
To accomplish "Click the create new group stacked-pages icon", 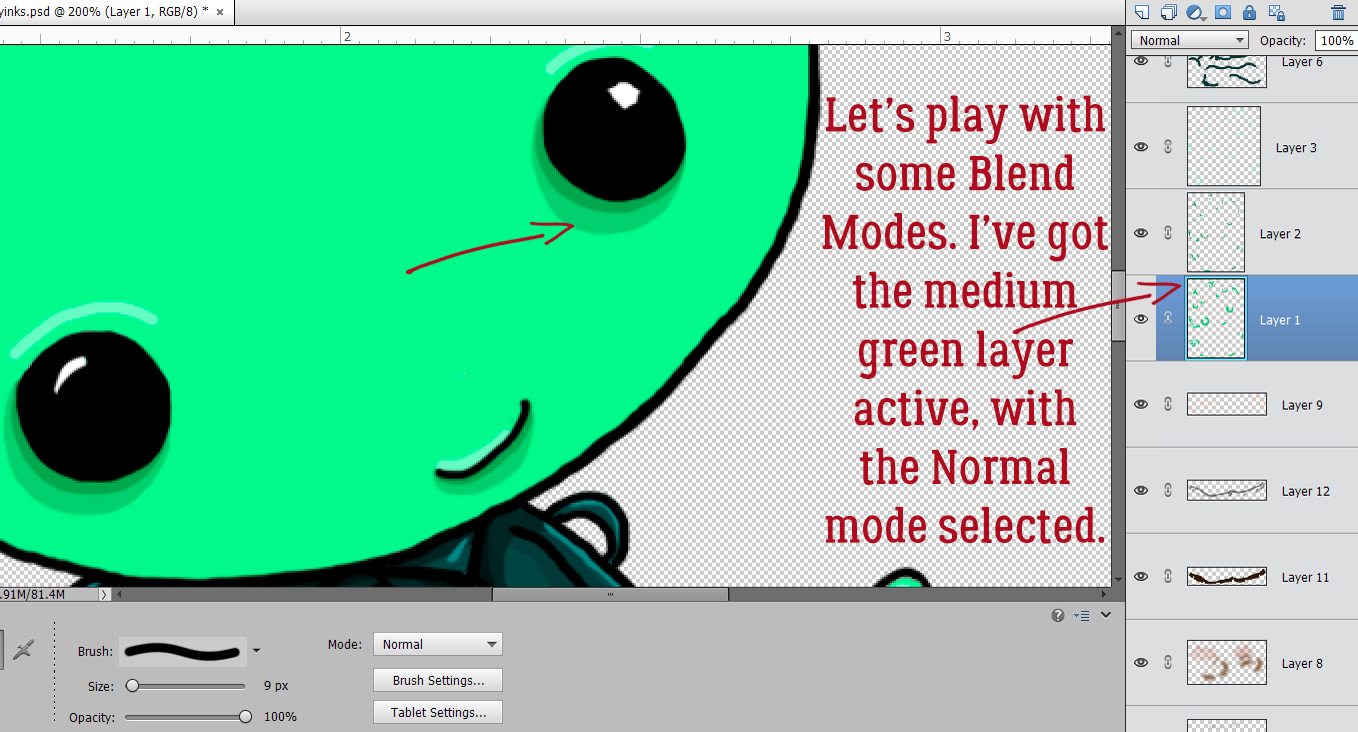I will [1168, 12].
